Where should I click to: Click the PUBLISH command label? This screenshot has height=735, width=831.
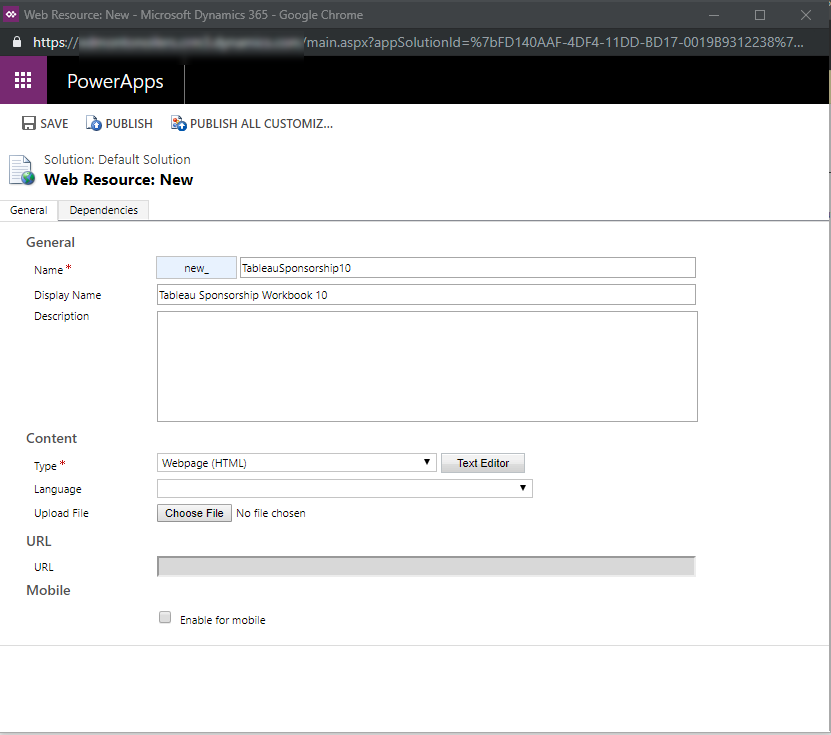click(x=129, y=123)
